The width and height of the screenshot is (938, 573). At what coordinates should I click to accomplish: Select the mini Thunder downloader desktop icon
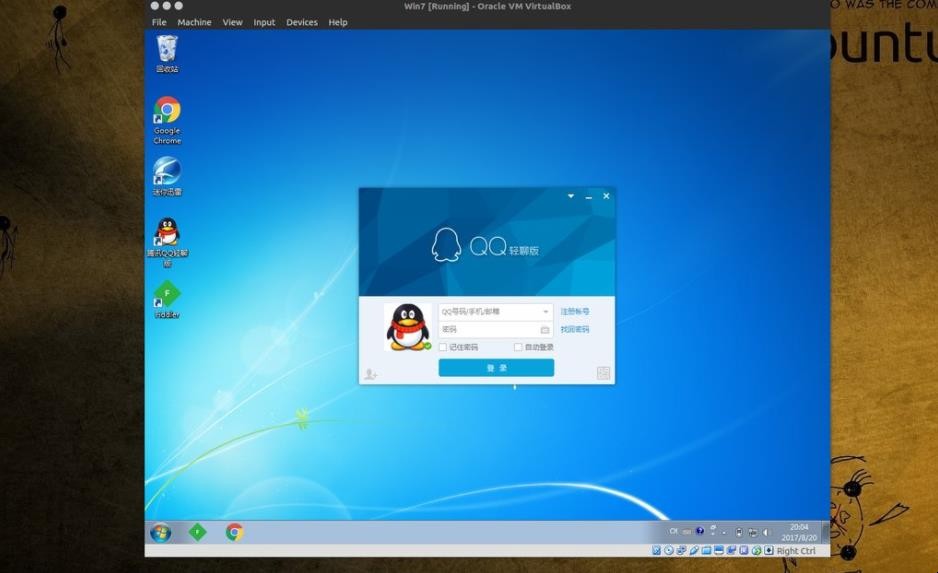click(167, 176)
